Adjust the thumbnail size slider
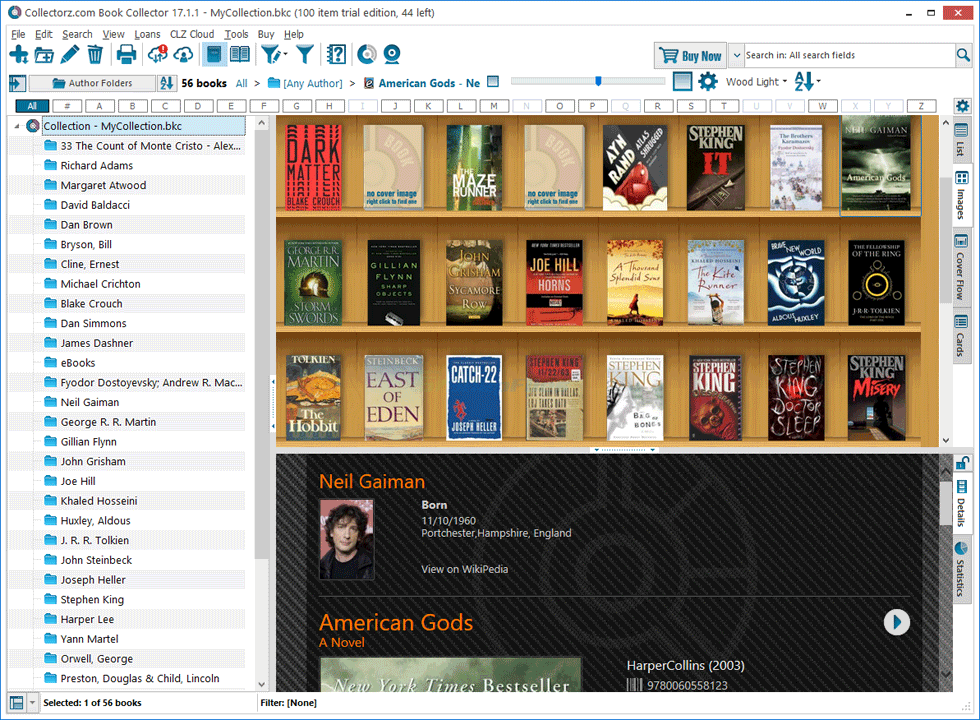The image size is (980, 720). tap(598, 81)
